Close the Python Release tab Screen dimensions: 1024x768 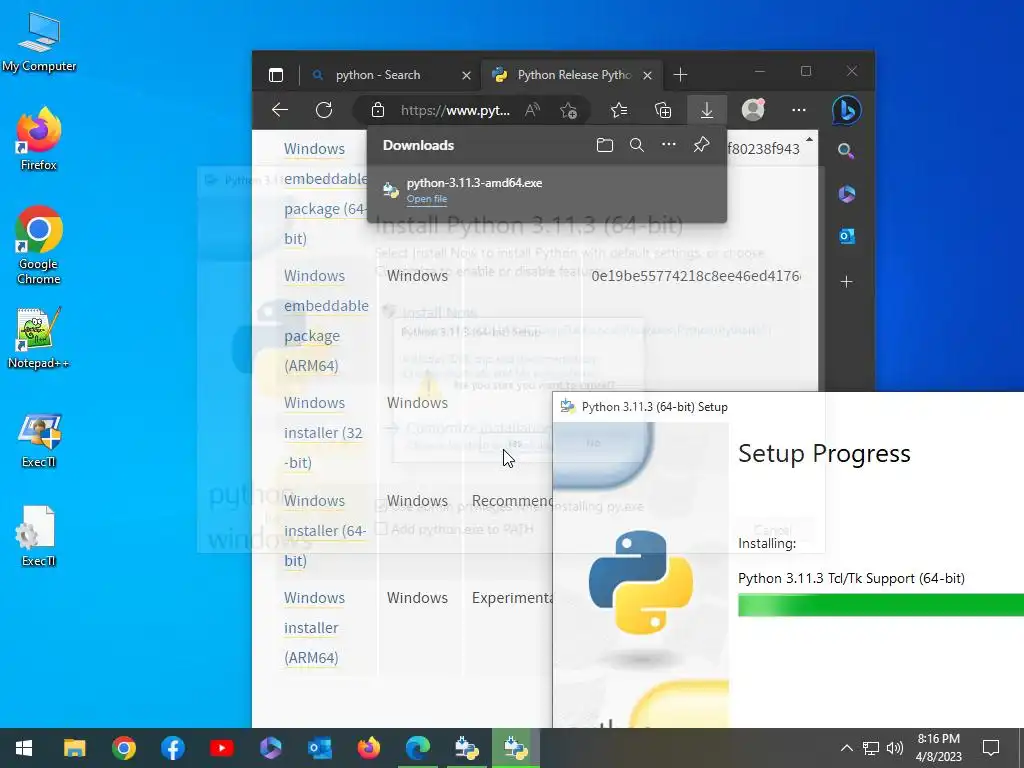click(647, 76)
